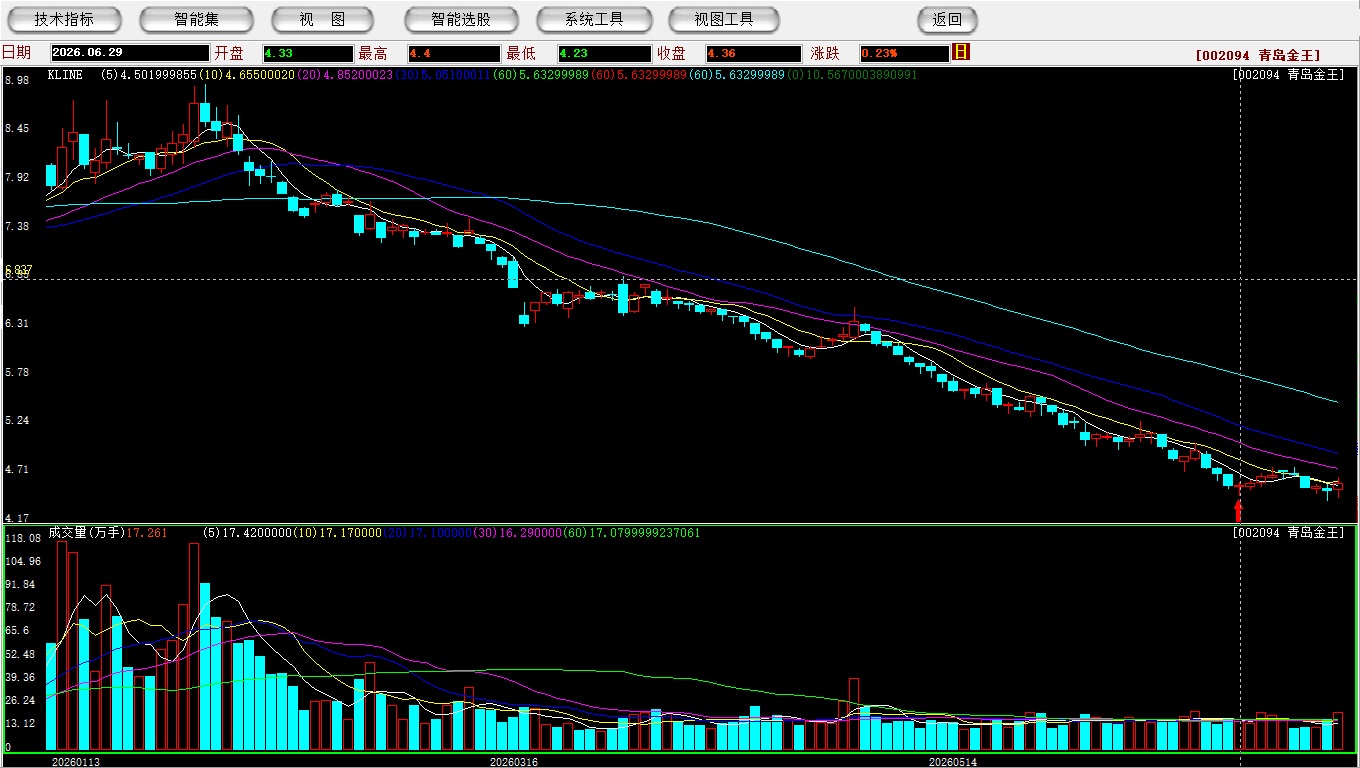The height and width of the screenshot is (768, 1360).
Task: Click the 日期 label
Action: 16,53
